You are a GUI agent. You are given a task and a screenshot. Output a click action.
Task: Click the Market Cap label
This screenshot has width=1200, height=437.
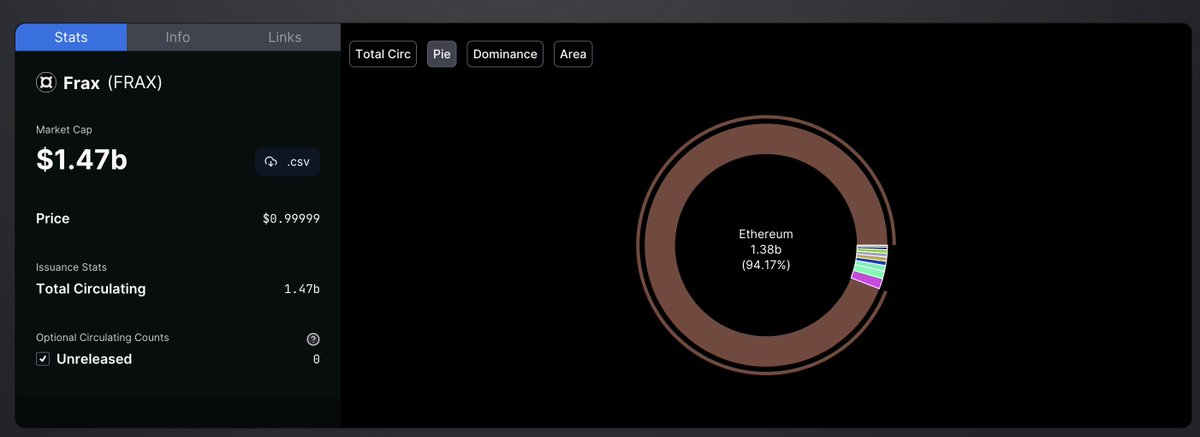[x=64, y=130]
